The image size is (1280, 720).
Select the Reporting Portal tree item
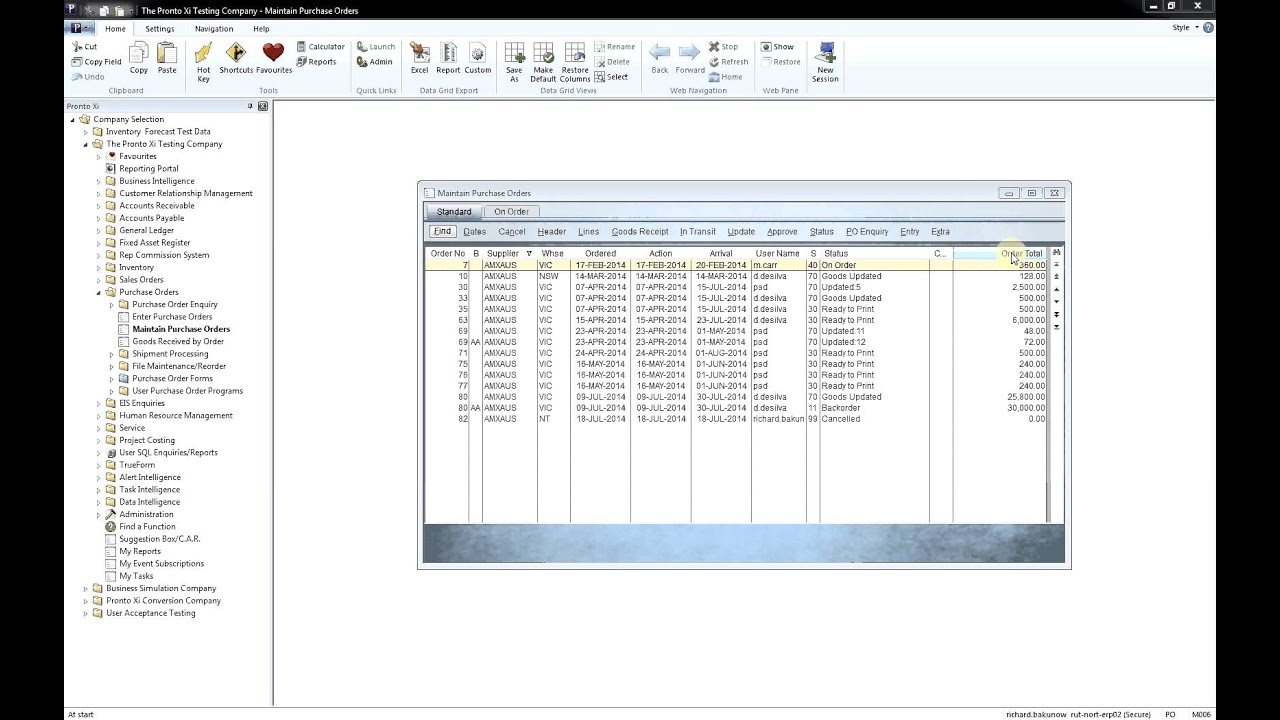click(x=149, y=169)
